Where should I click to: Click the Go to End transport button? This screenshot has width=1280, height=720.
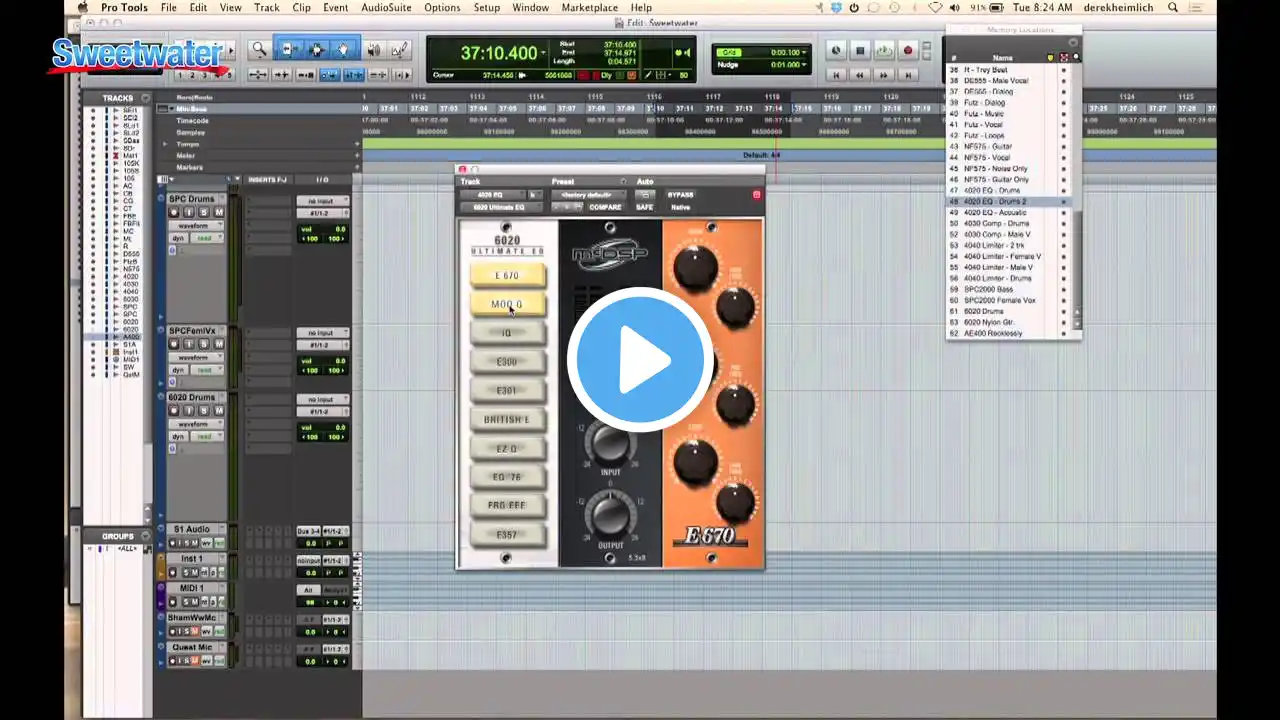point(908,74)
